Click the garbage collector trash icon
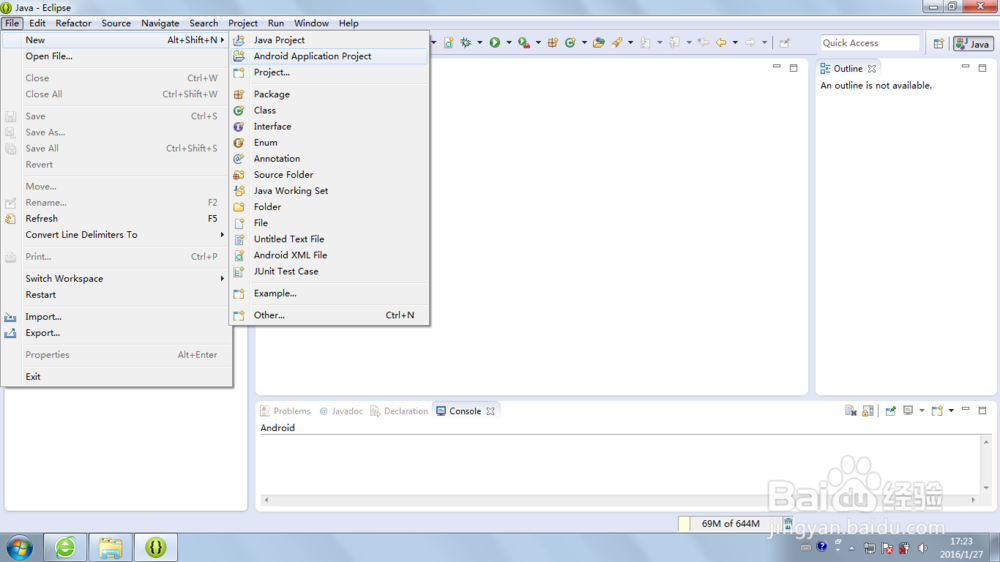 [788, 524]
